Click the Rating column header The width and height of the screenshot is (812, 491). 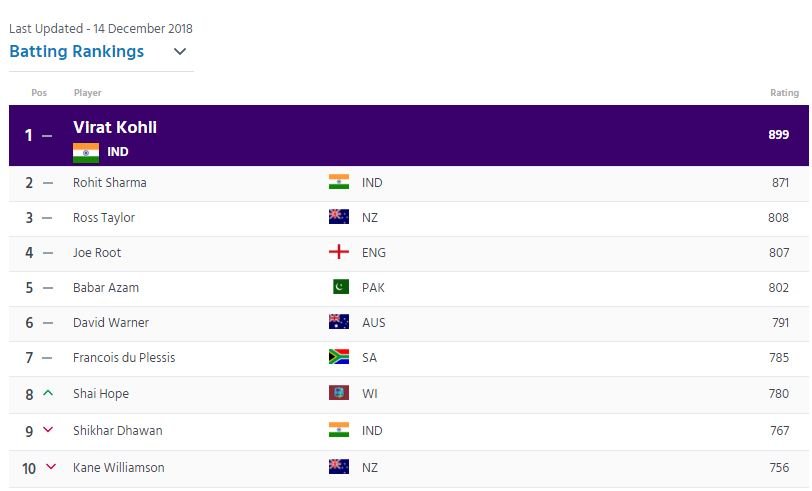tap(785, 93)
